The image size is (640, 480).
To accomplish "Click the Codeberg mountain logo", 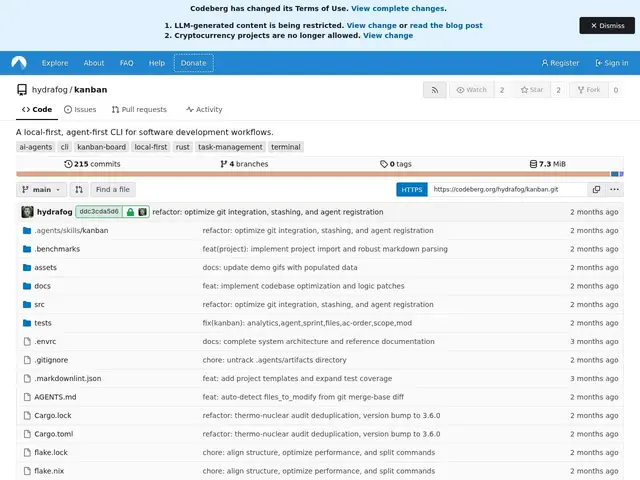I will (x=19, y=63).
